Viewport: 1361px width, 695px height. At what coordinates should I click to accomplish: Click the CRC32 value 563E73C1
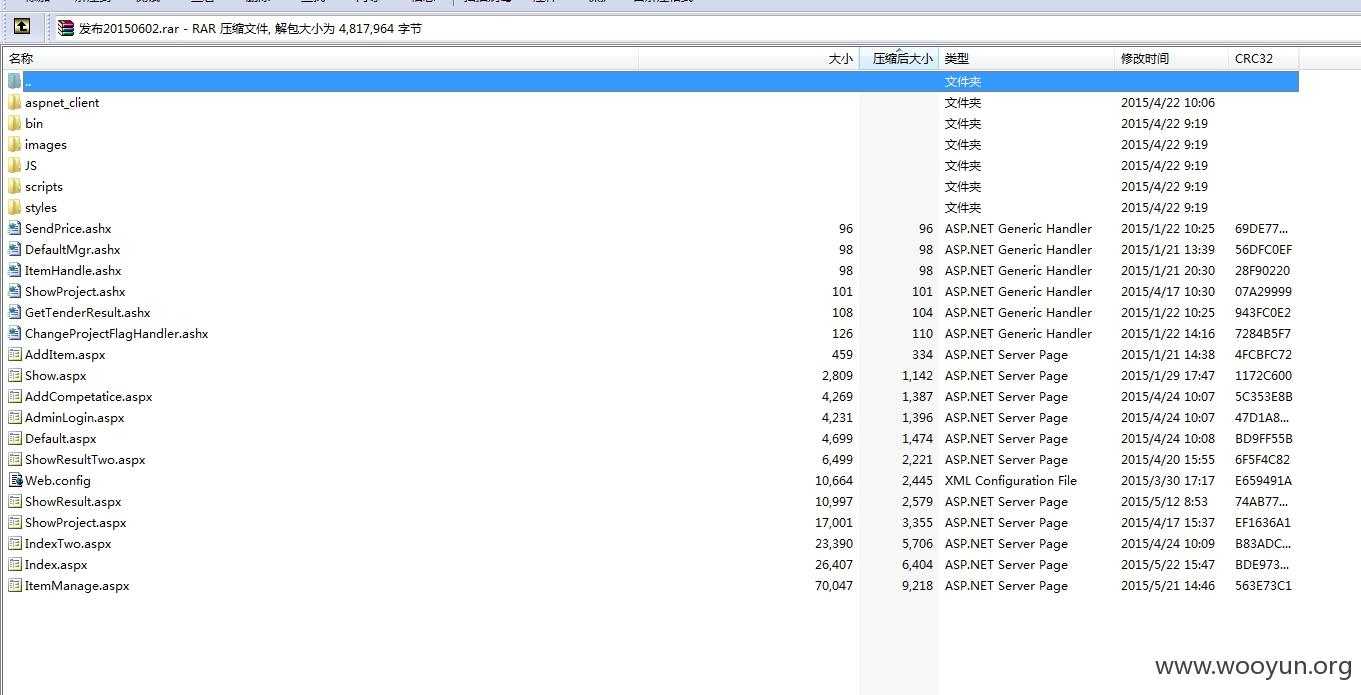[x=1263, y=585]
